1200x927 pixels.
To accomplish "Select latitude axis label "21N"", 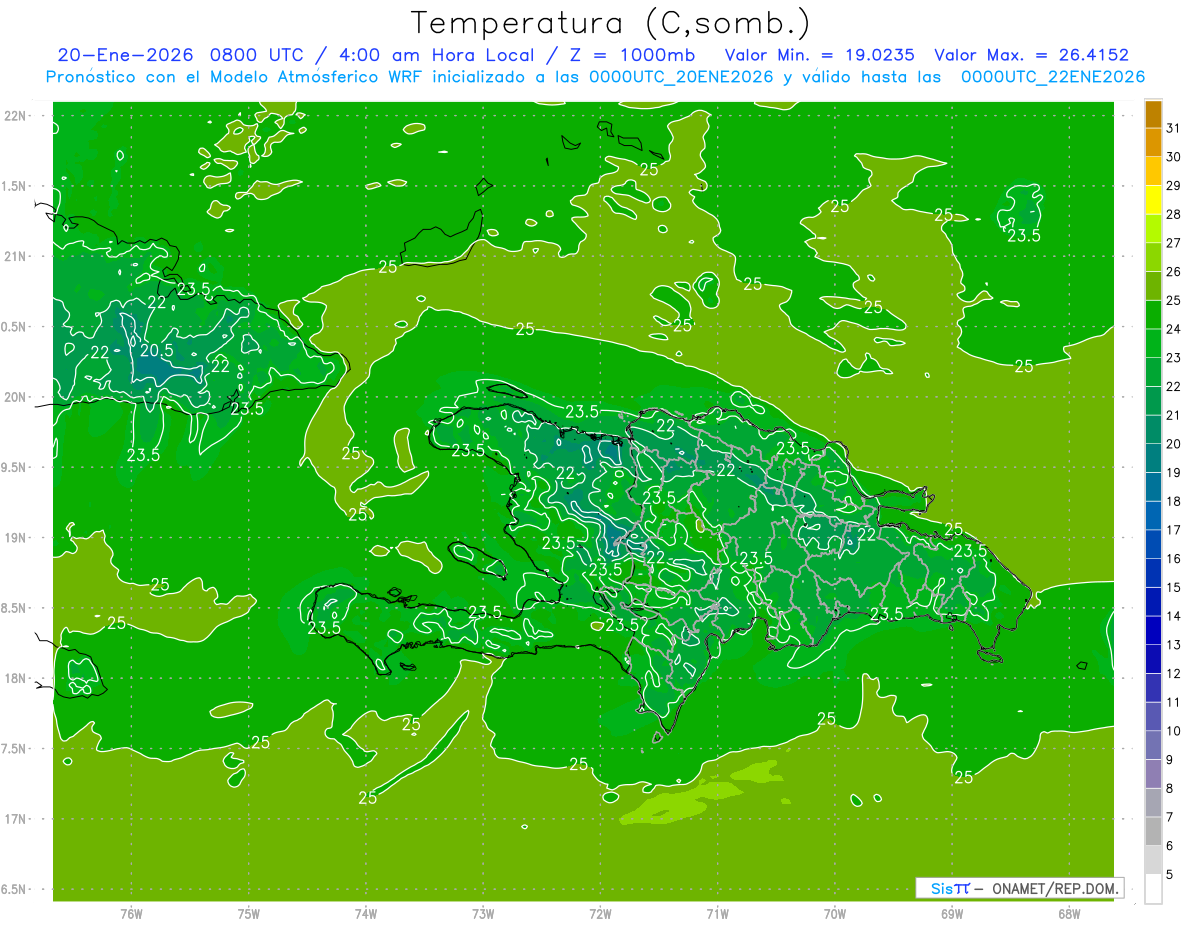I will click(x=14, y=256).
